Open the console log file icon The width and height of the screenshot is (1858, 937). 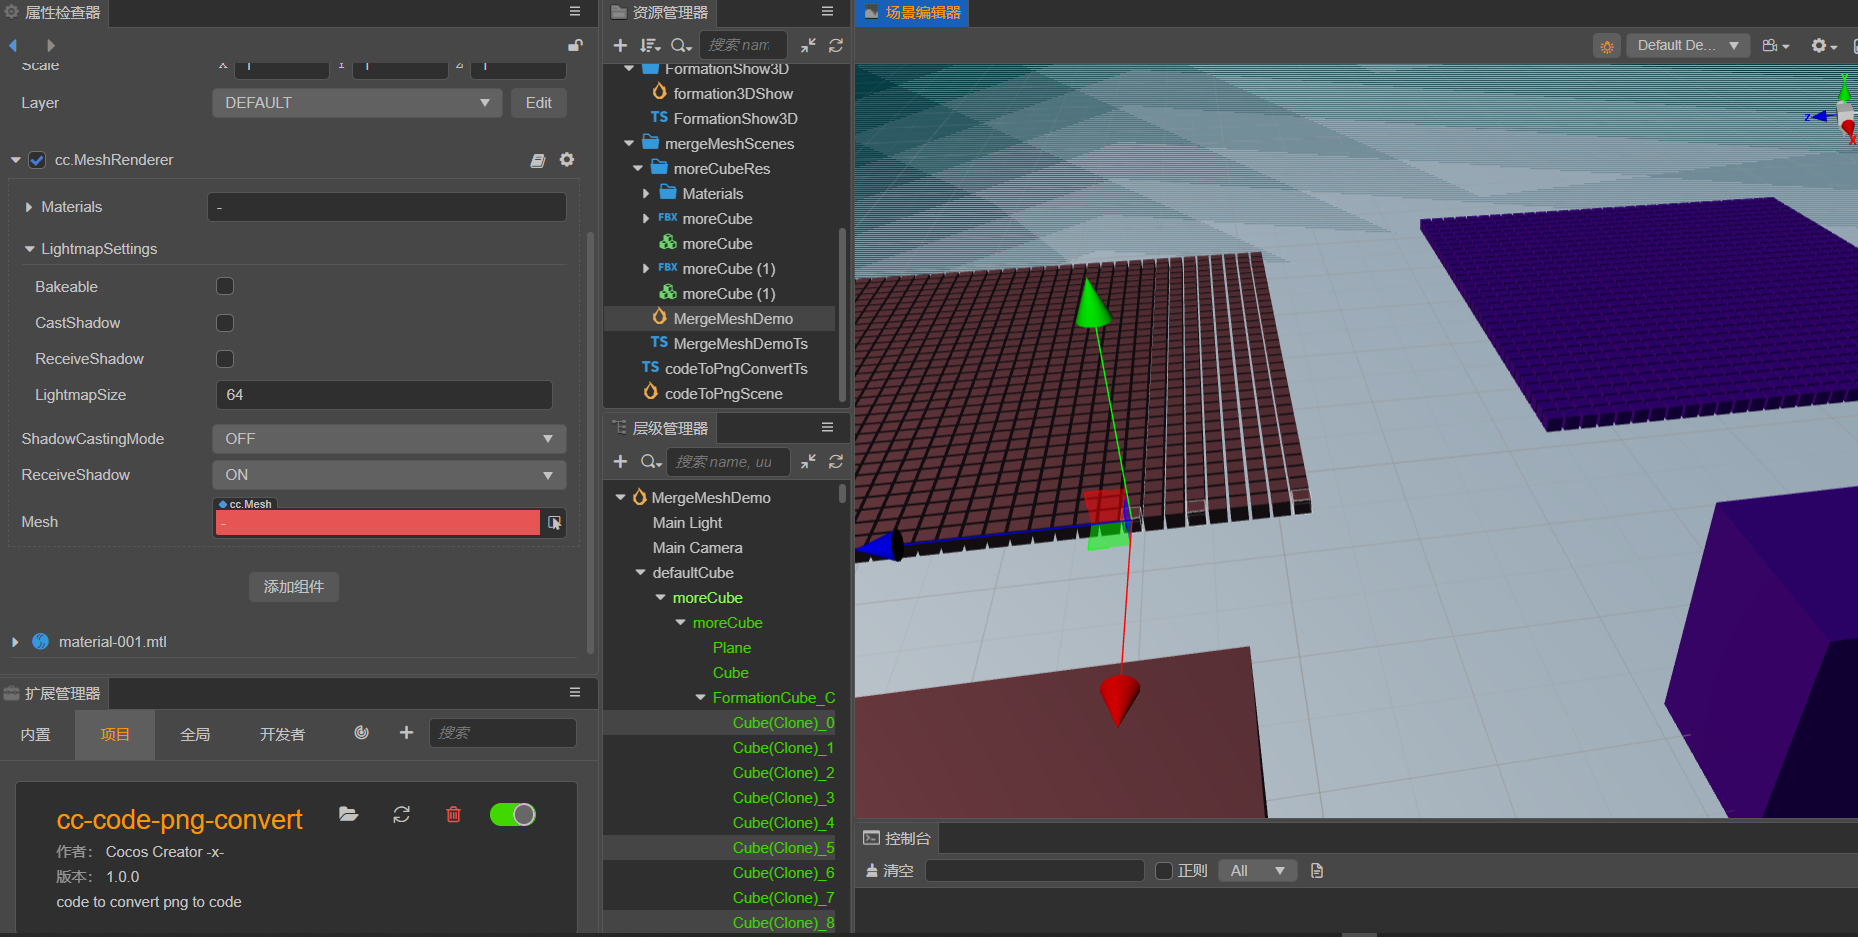point(1317,871)
